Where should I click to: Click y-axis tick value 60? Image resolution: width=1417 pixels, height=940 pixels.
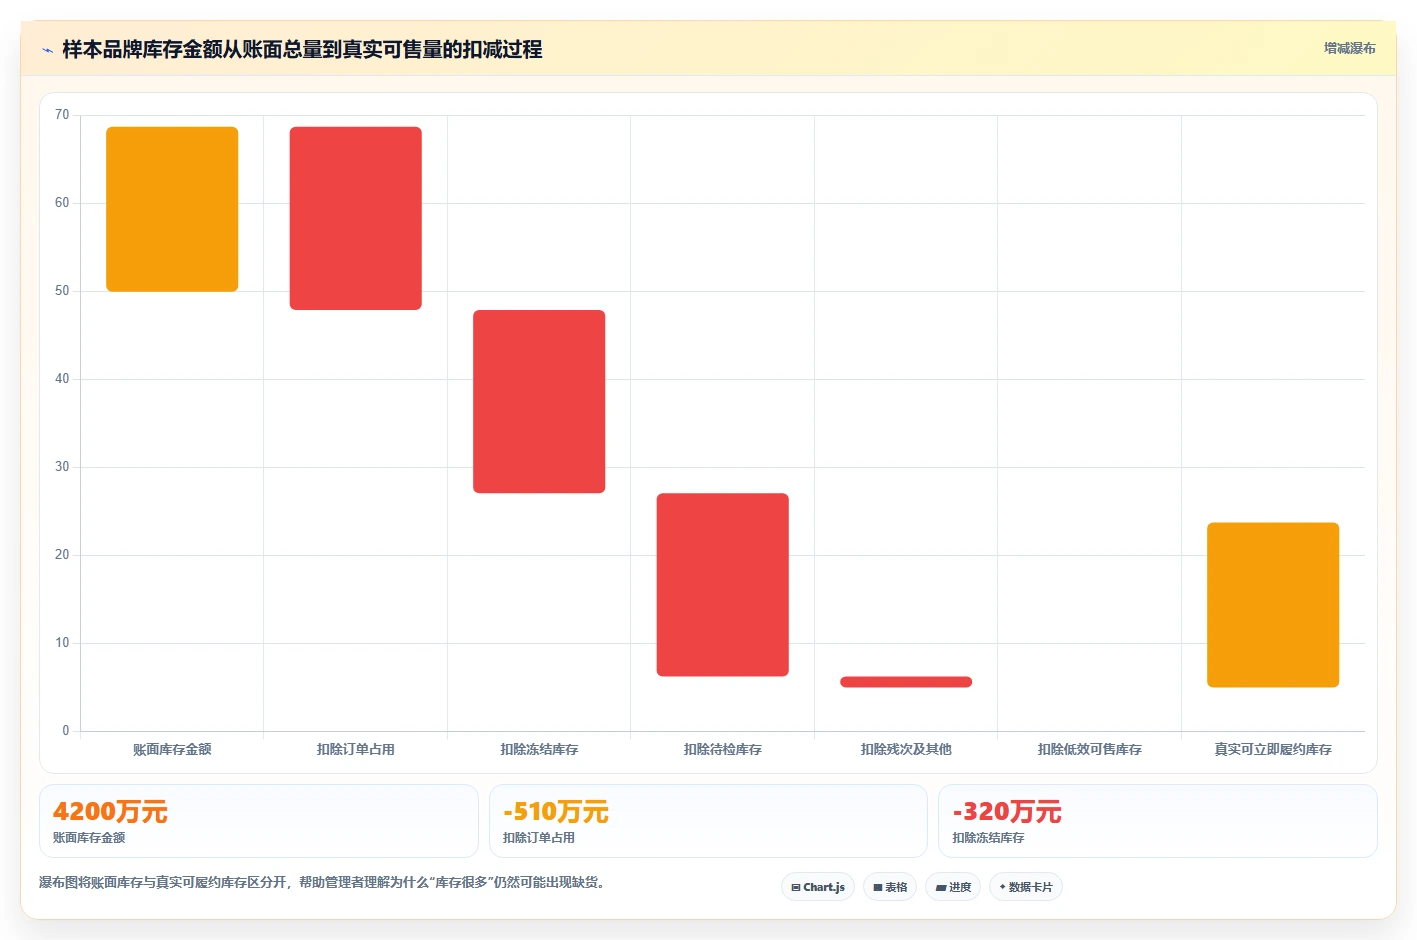[62, 203]
